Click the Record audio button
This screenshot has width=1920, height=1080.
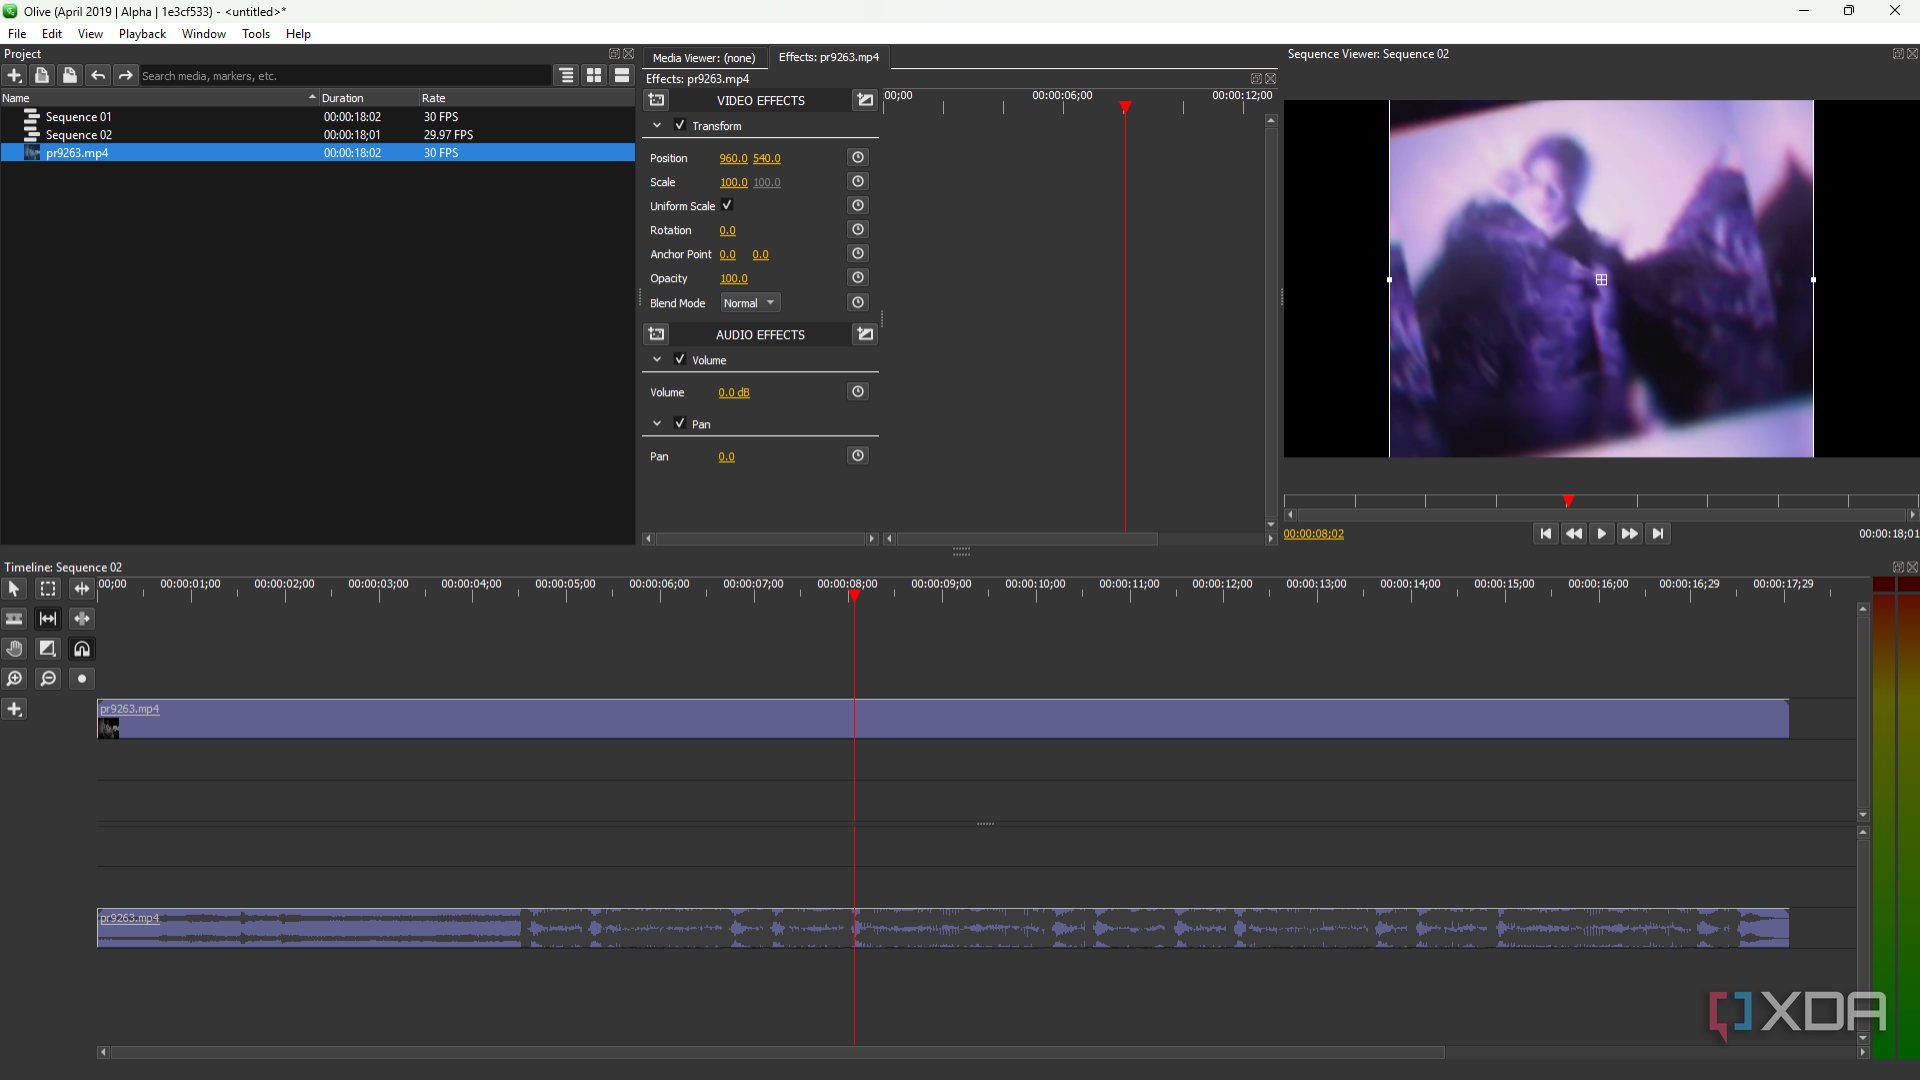[x=81, y=679]
